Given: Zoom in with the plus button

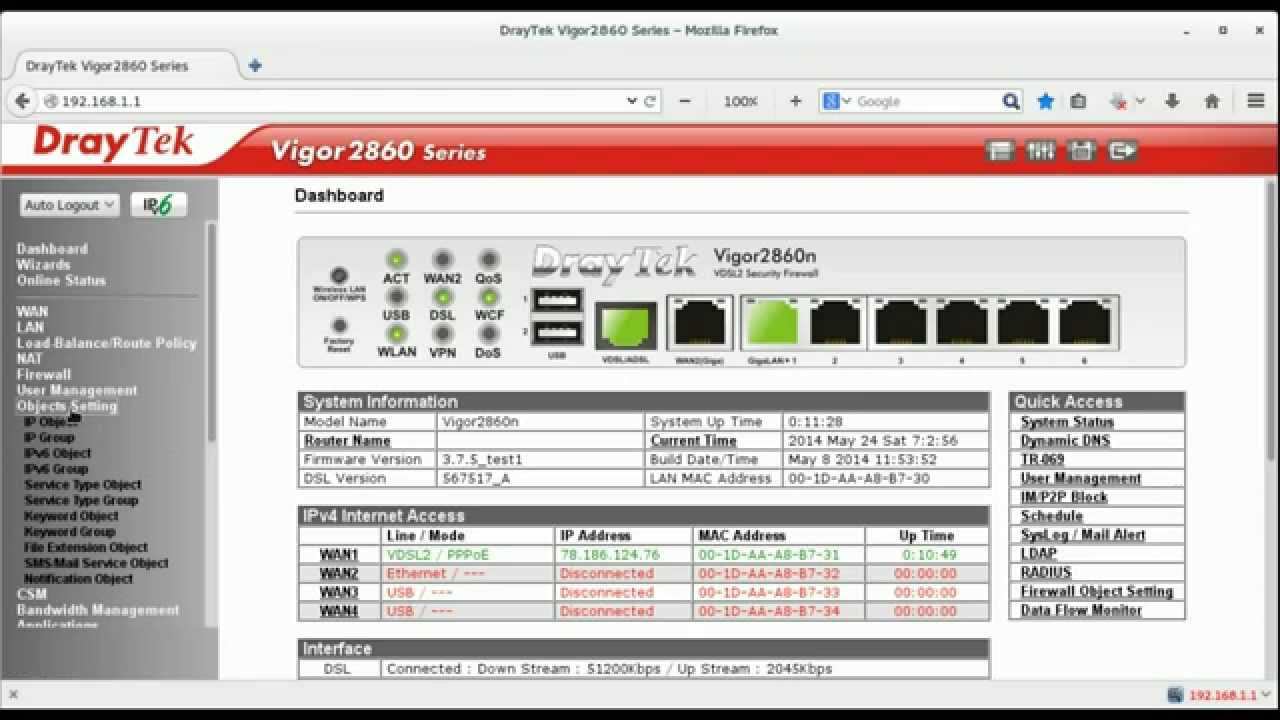Looking at the screenshot, I should 796,101.
